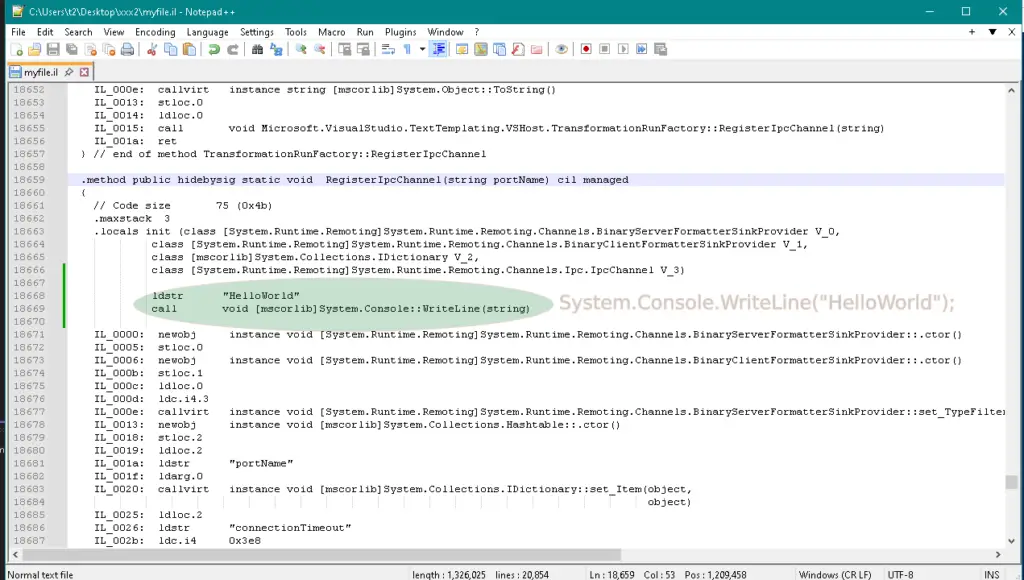Close the myfile.il tab with its red X
This screenshot has width=1024, height=580.
point(84,72)
